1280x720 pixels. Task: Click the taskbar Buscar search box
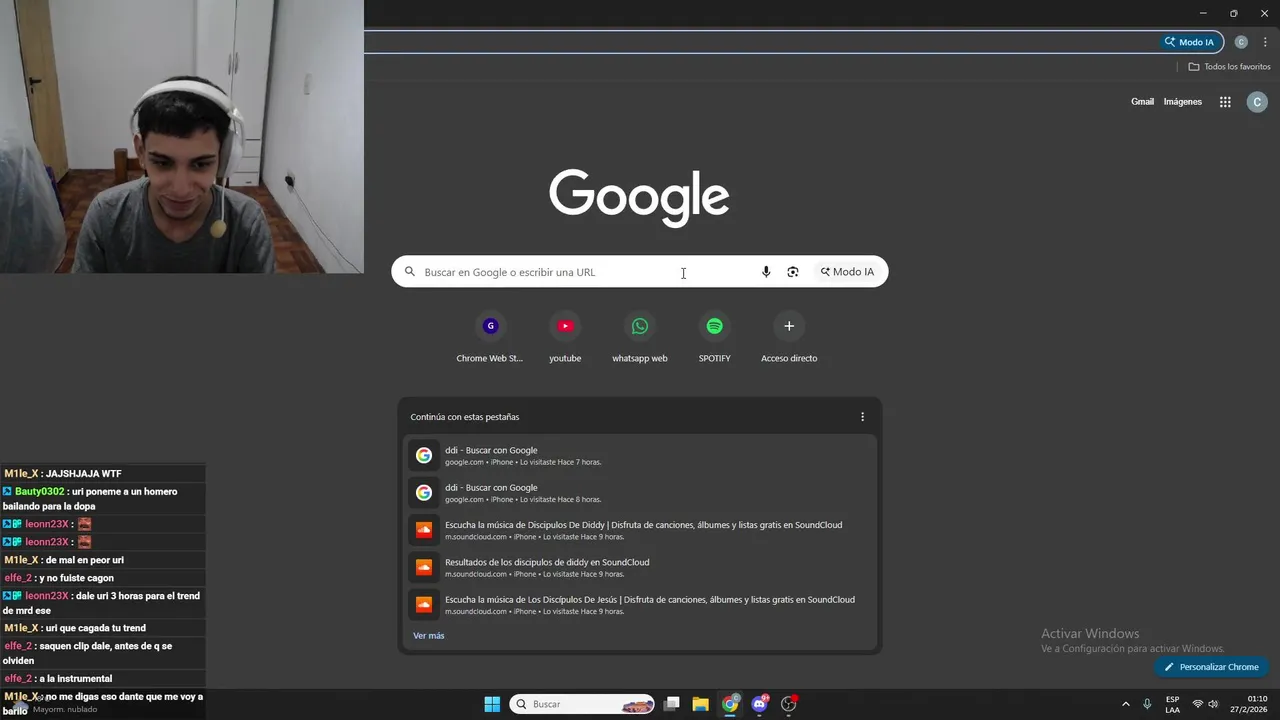click(x=582, y=704)
